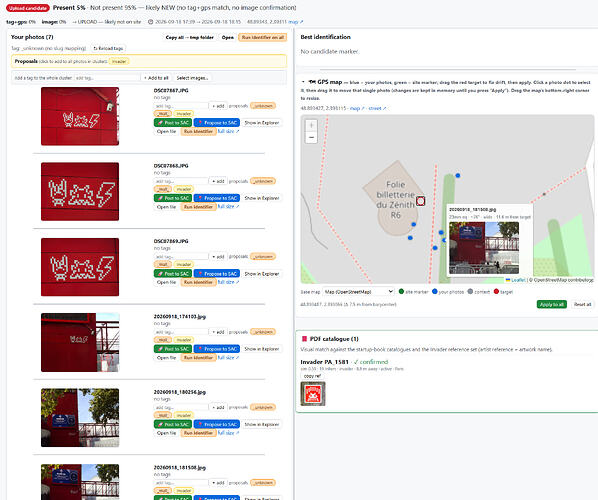Propose DSC07867.JPG to SAC
This screenshot has width=598, height=500.
pyautogui.click(x=217, y=122)
